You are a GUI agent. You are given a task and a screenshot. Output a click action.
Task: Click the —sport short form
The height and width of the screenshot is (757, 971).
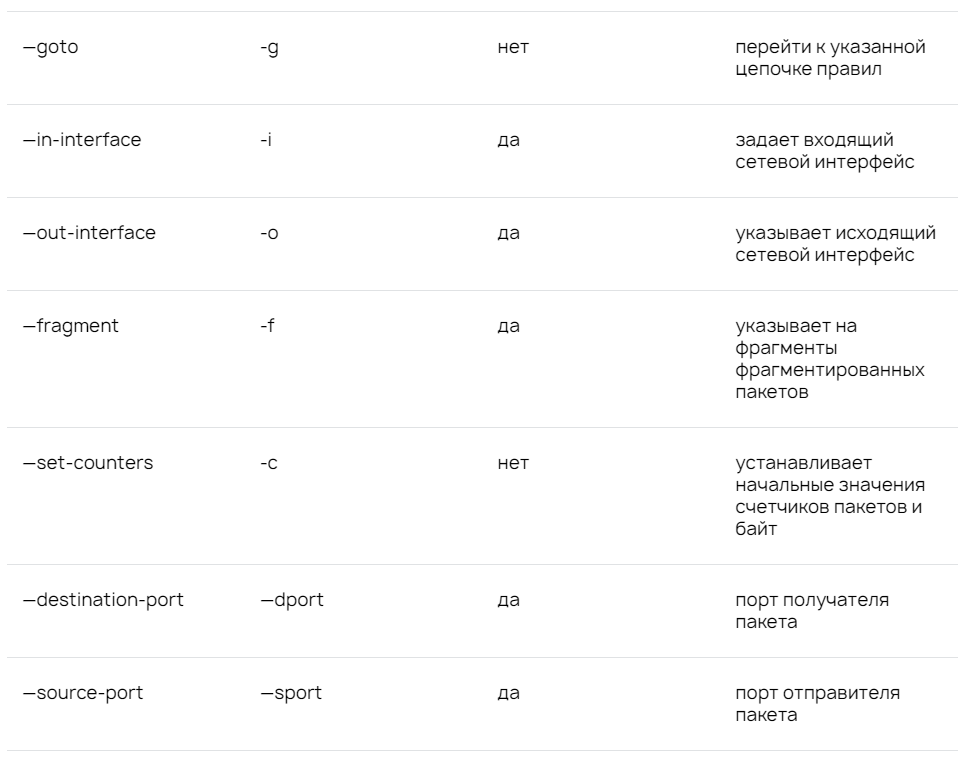click(x=291, y=693)
